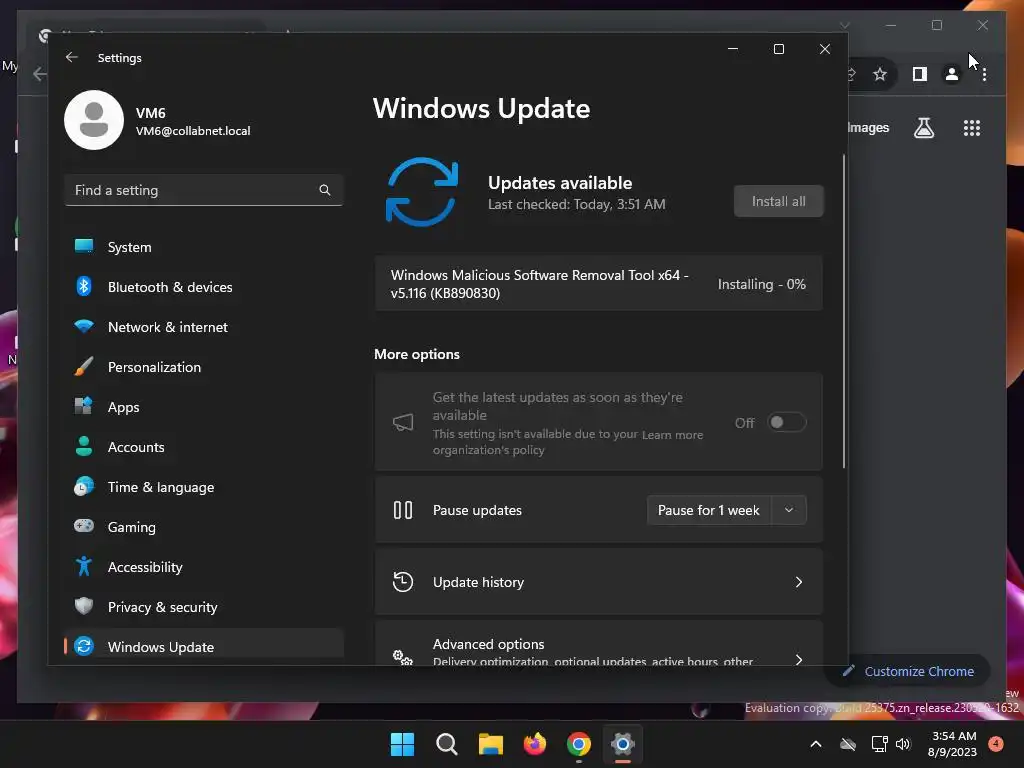
Task: Open File Explorer from taskbar
Action: click(x=491, y=744)
